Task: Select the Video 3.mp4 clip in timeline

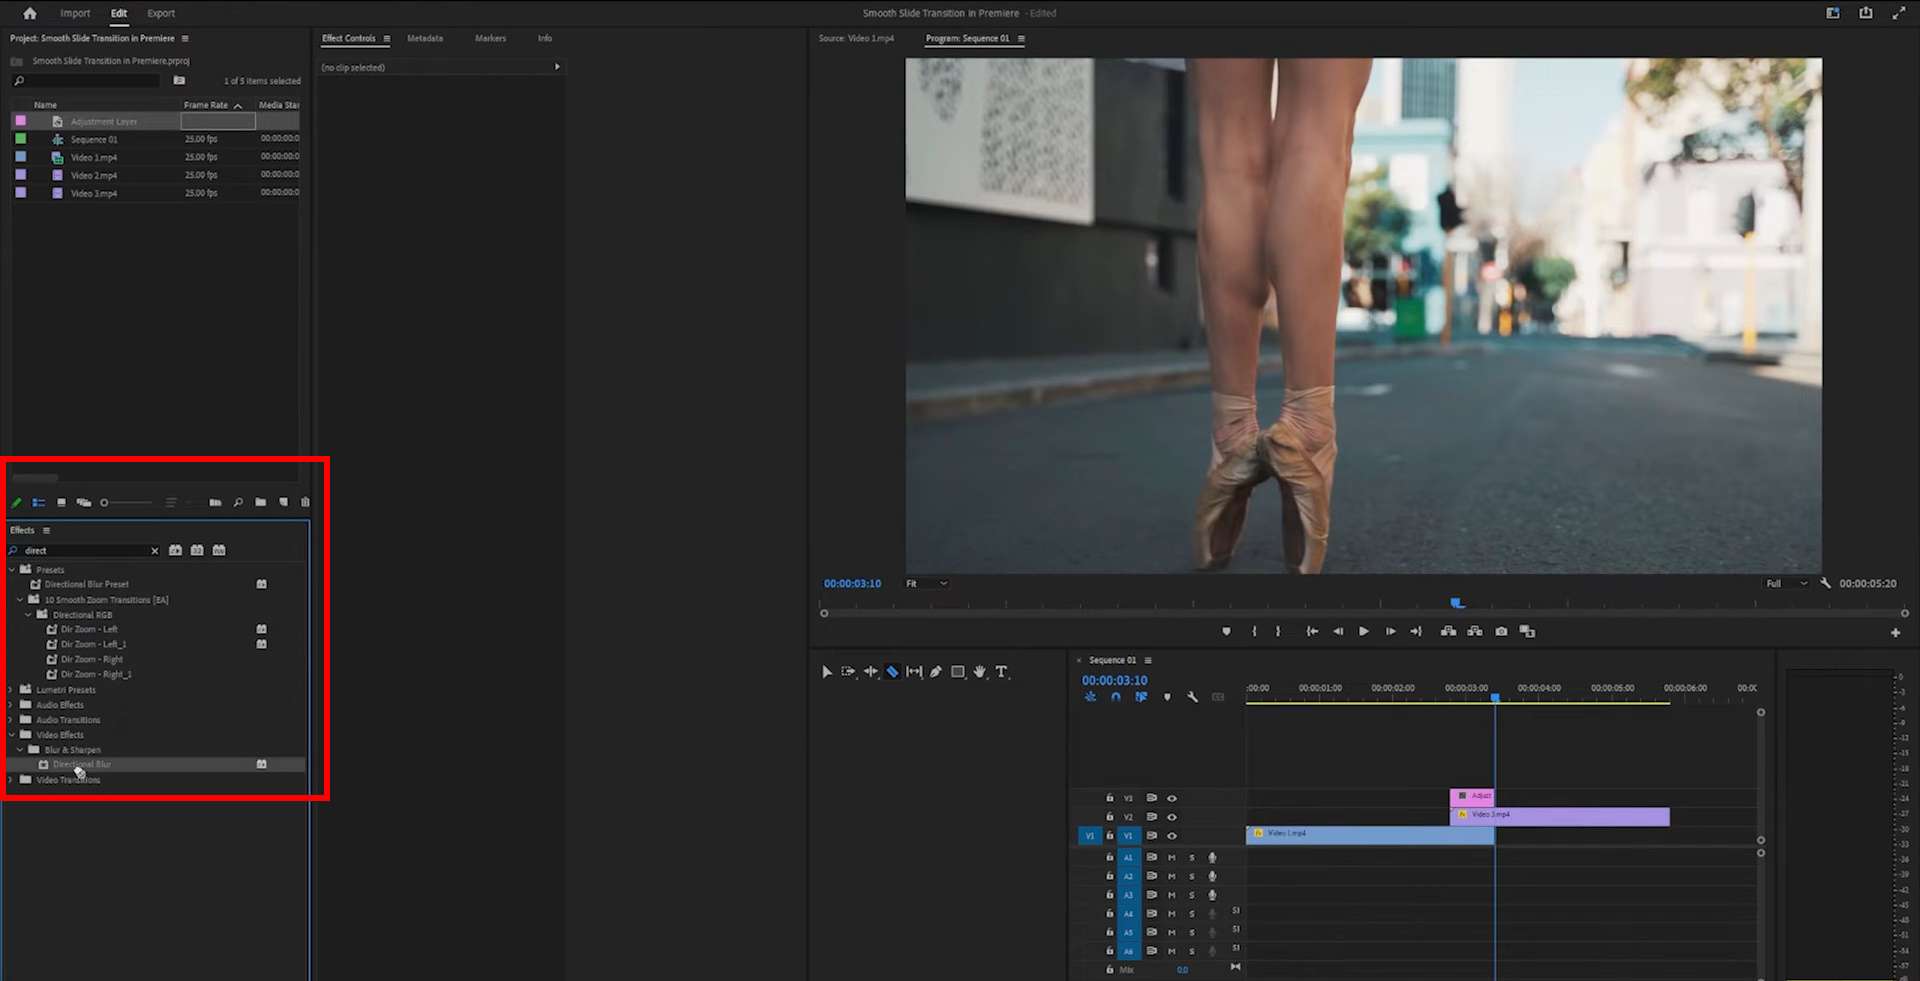Action: tap(1560, 816)
